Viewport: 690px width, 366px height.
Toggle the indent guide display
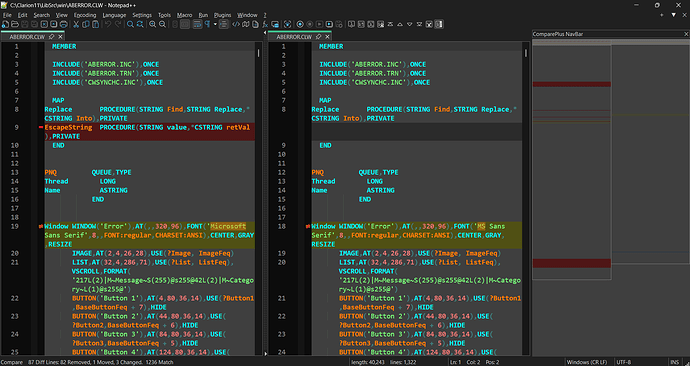click(223, 24)
